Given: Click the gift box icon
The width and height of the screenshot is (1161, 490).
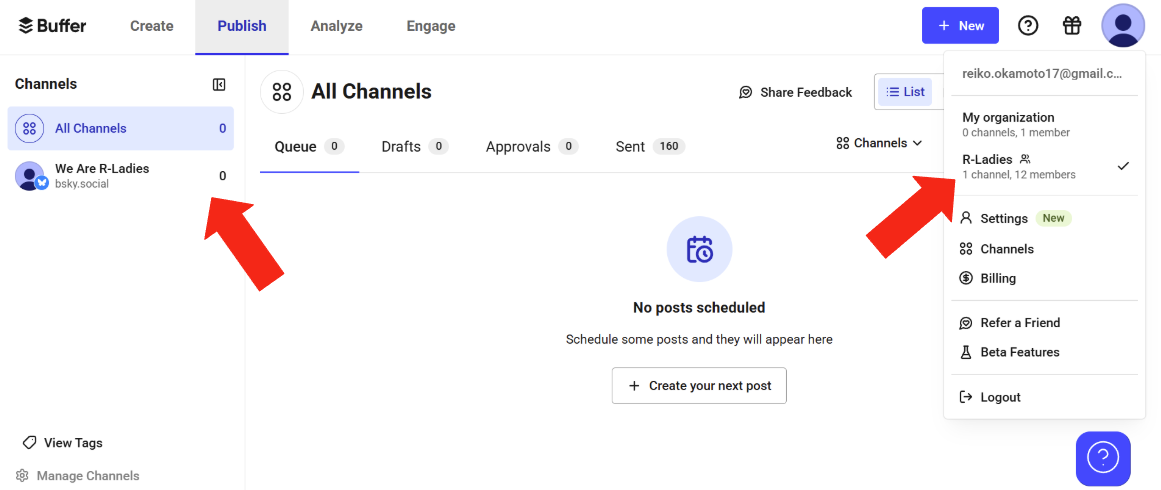Looking at the screenshot, I should tap(1072, 26).
